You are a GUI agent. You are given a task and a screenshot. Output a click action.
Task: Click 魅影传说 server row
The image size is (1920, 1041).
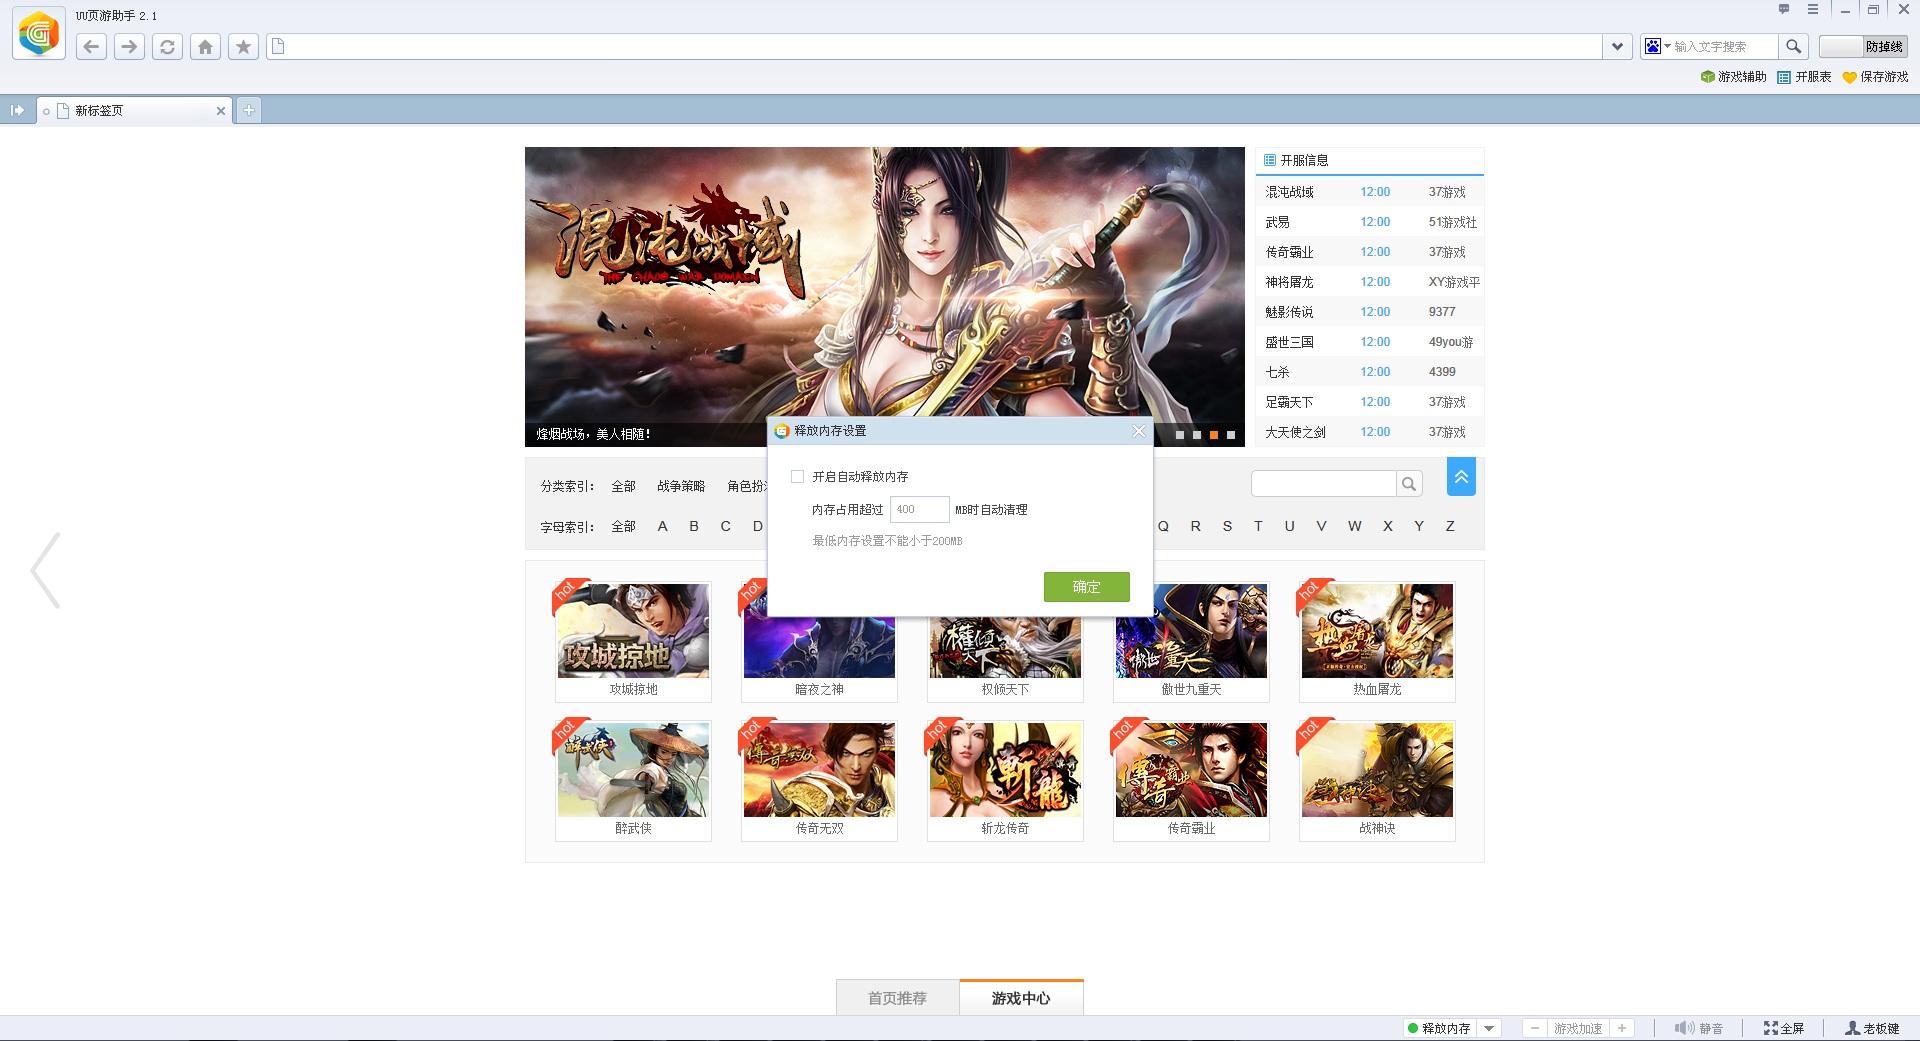(x=1370, y=312)
